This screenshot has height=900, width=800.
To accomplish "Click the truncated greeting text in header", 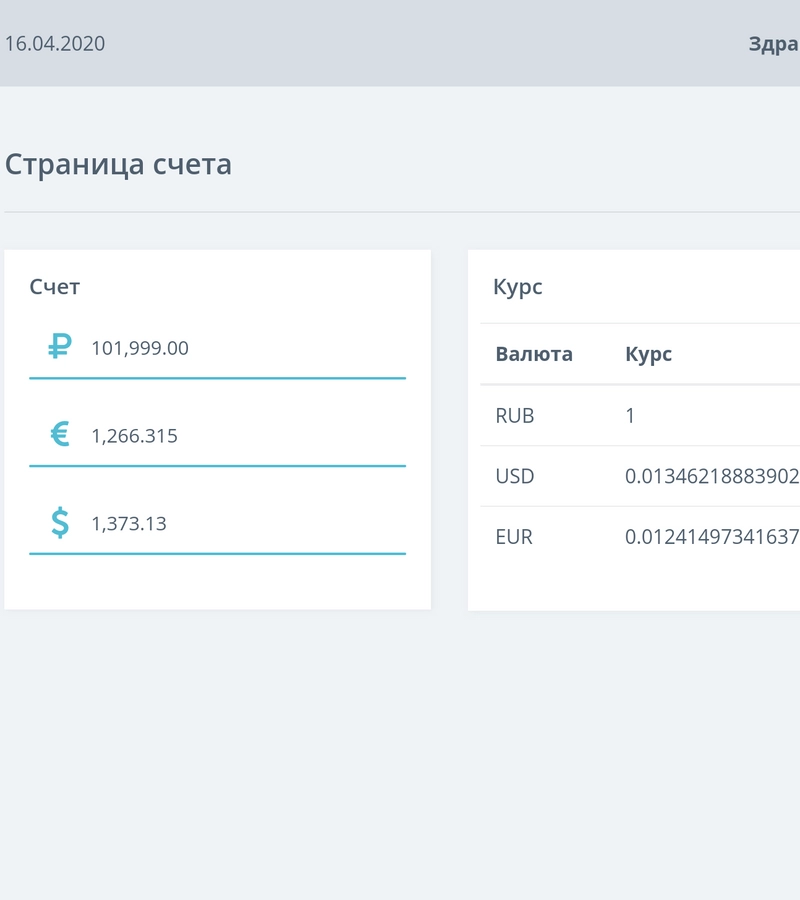I will pos(773,44).
